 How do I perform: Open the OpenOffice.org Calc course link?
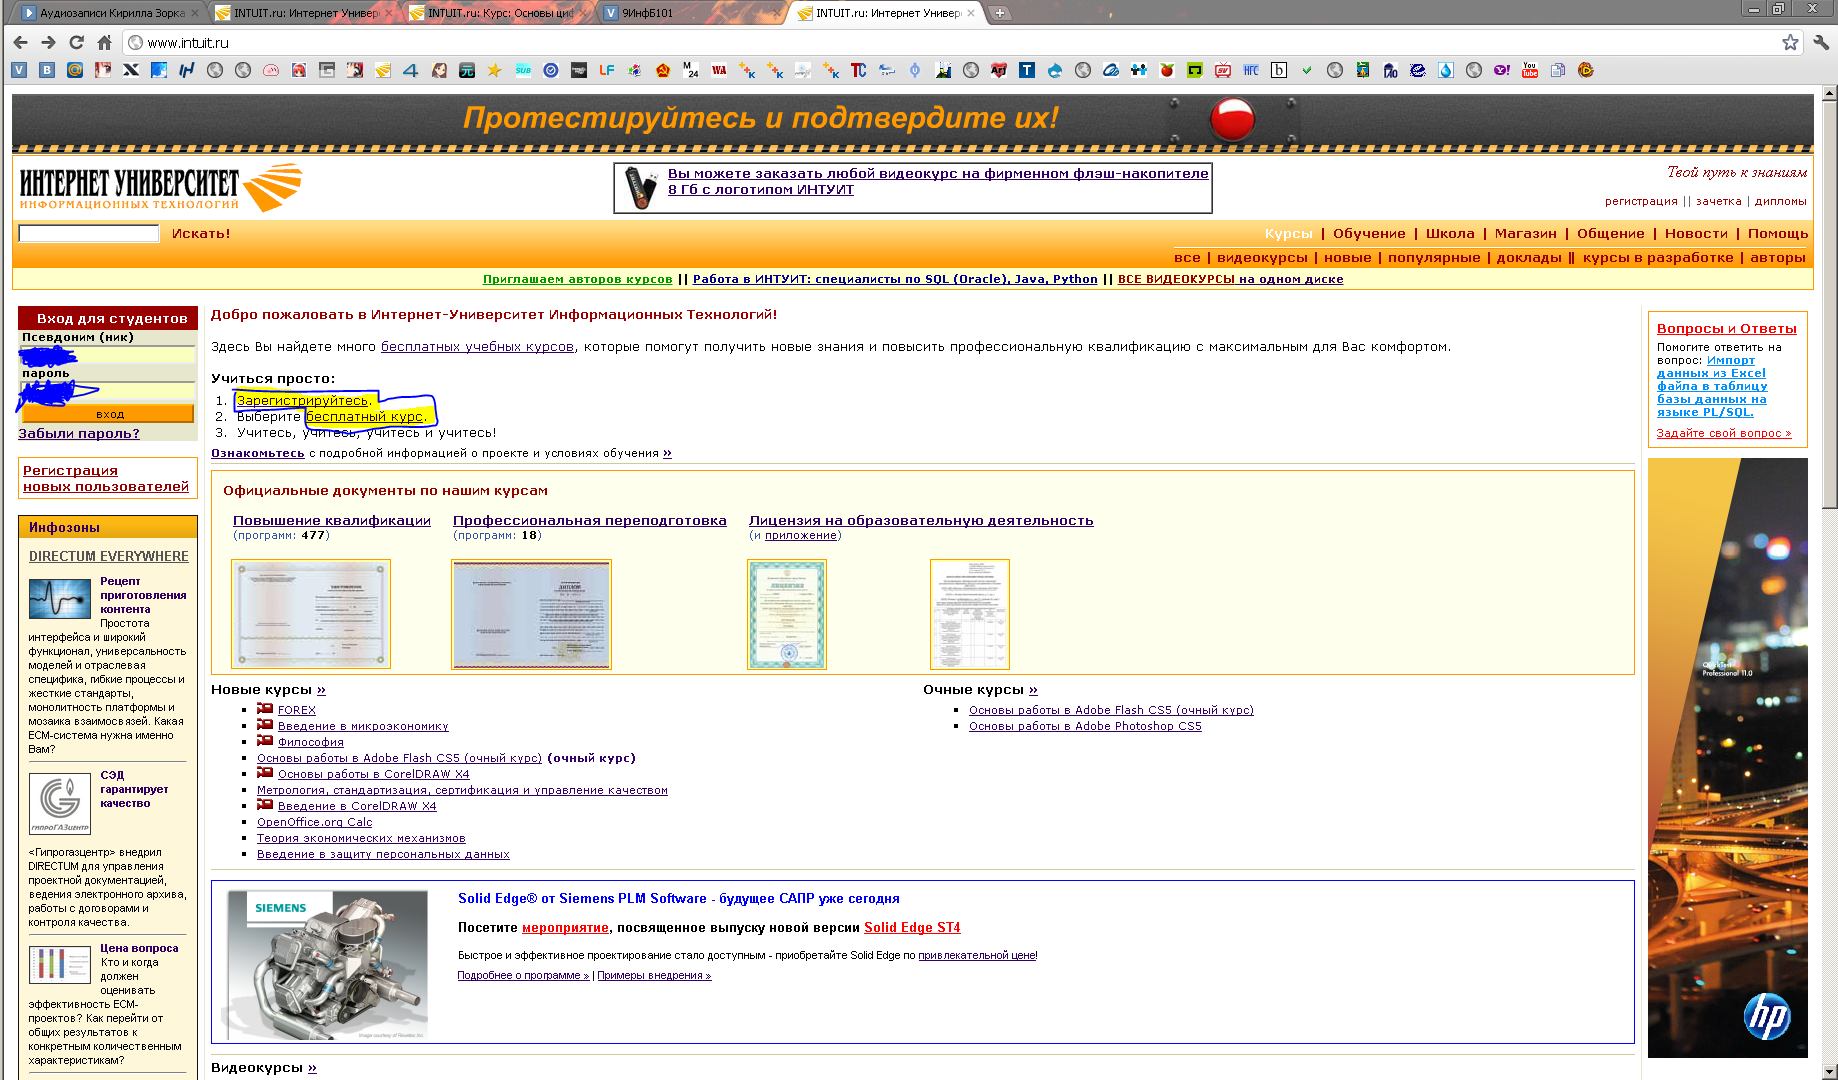[x=314, y=823]
